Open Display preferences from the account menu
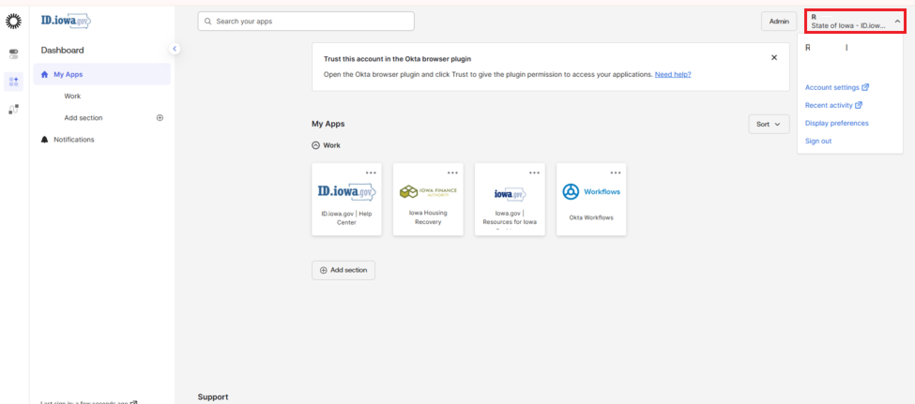Screen dimensions: 915x404 (836, 123)
